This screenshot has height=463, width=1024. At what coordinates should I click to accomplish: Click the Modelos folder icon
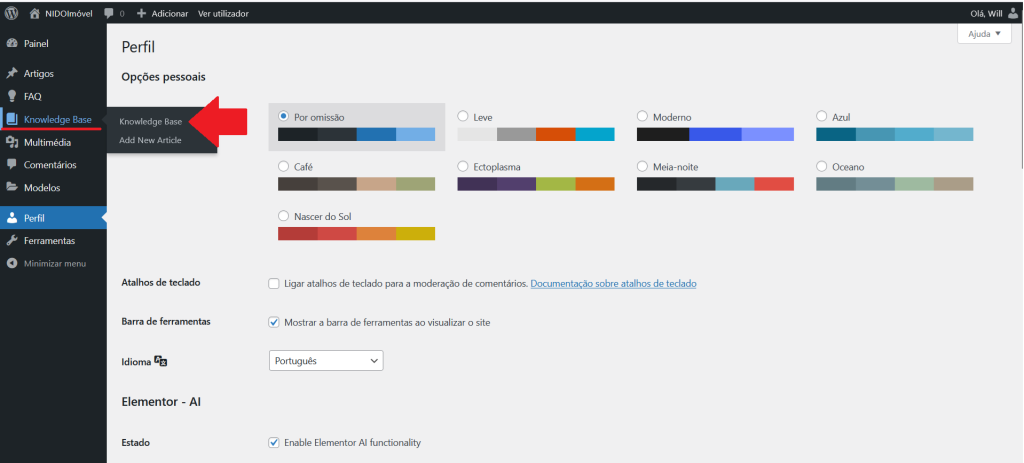point(11,187)
